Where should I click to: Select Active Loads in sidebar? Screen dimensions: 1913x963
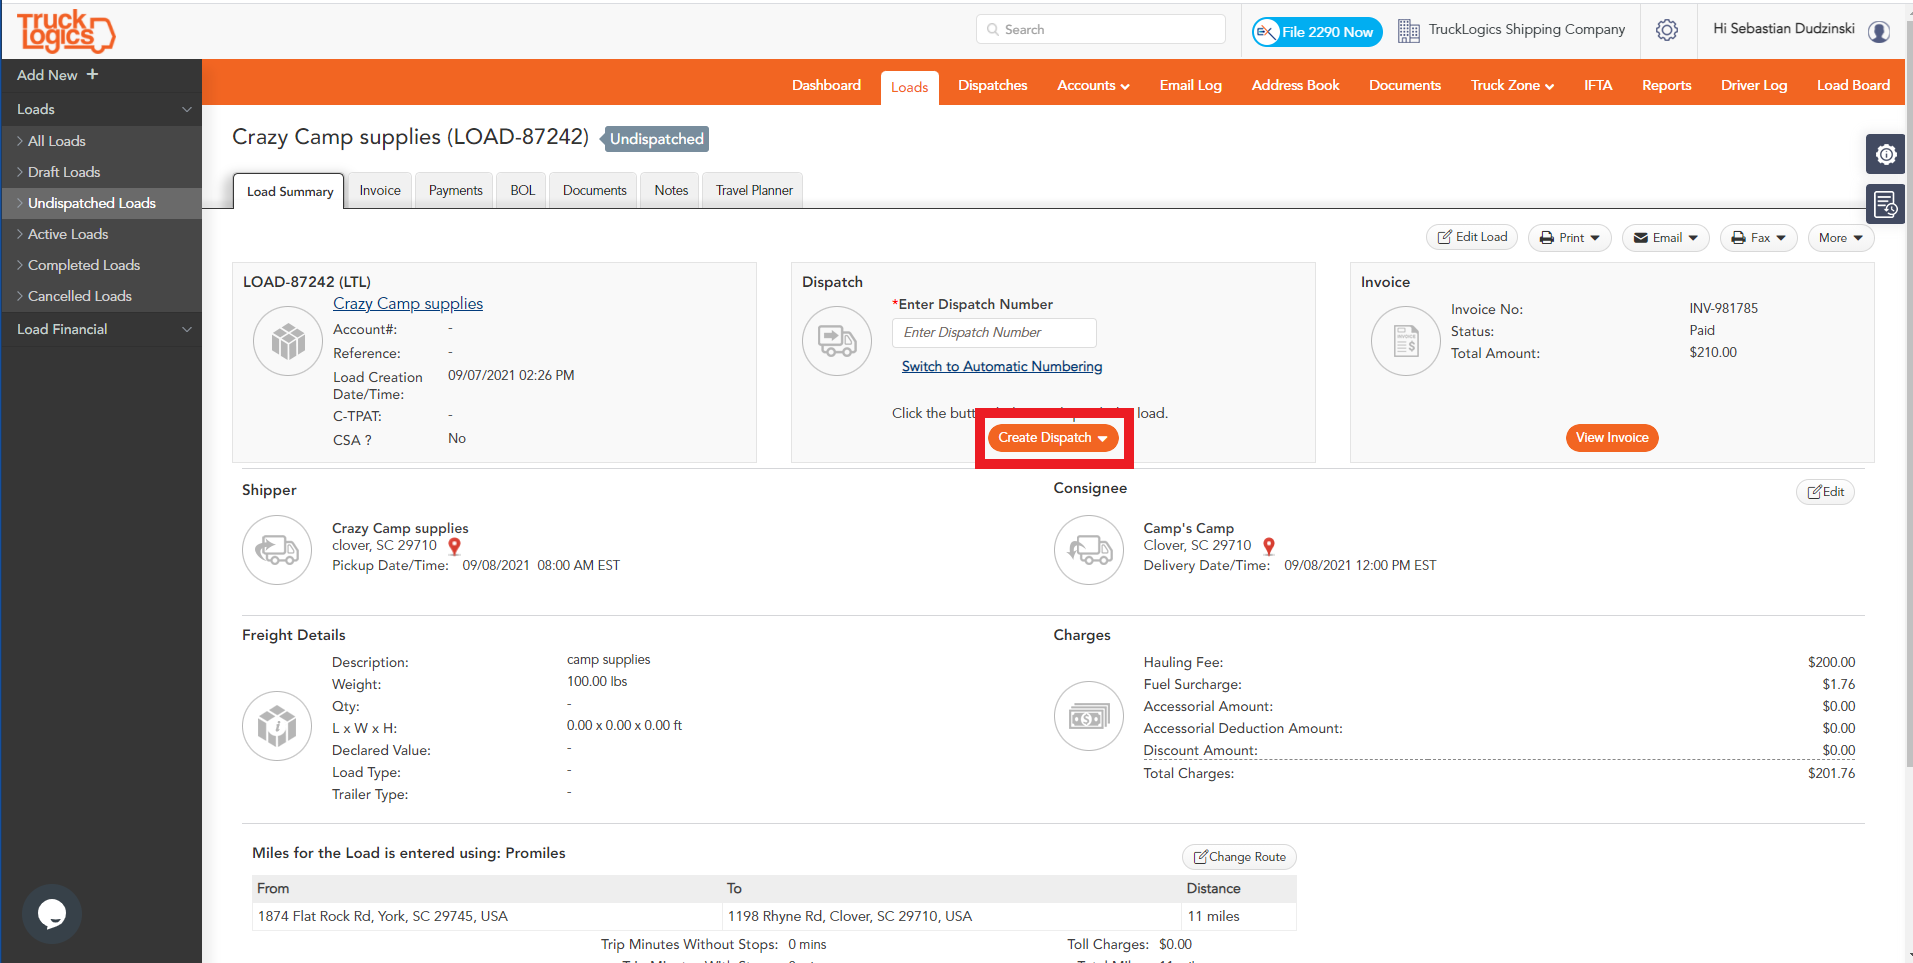[101, 234]
